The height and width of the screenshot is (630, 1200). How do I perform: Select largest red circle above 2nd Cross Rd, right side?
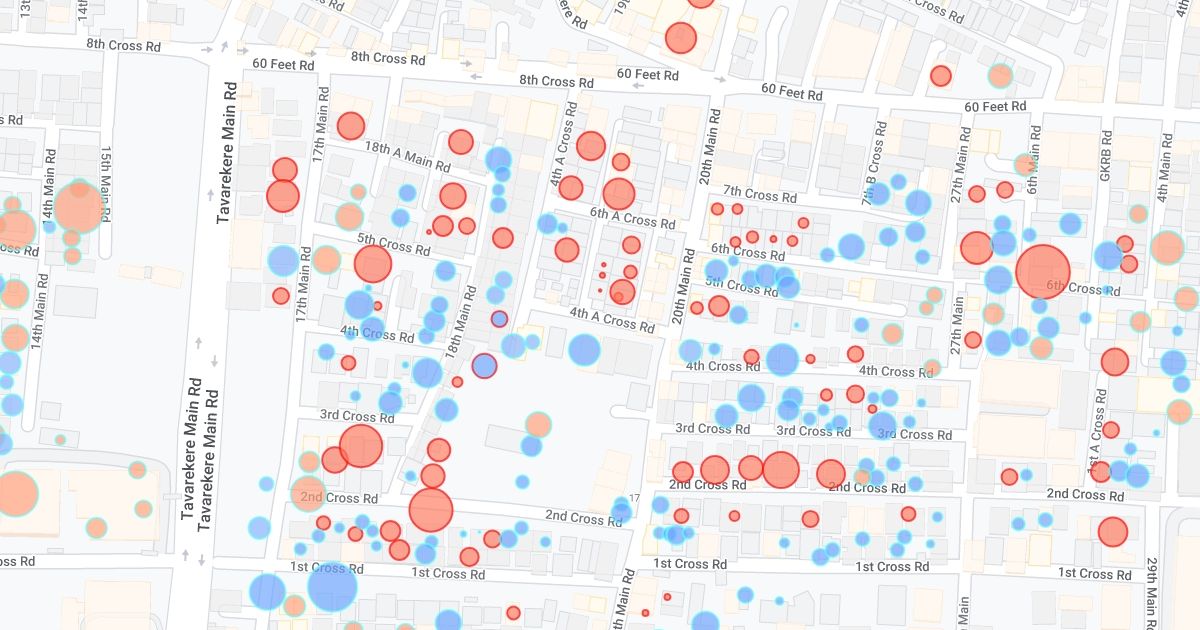pos(781,469)
